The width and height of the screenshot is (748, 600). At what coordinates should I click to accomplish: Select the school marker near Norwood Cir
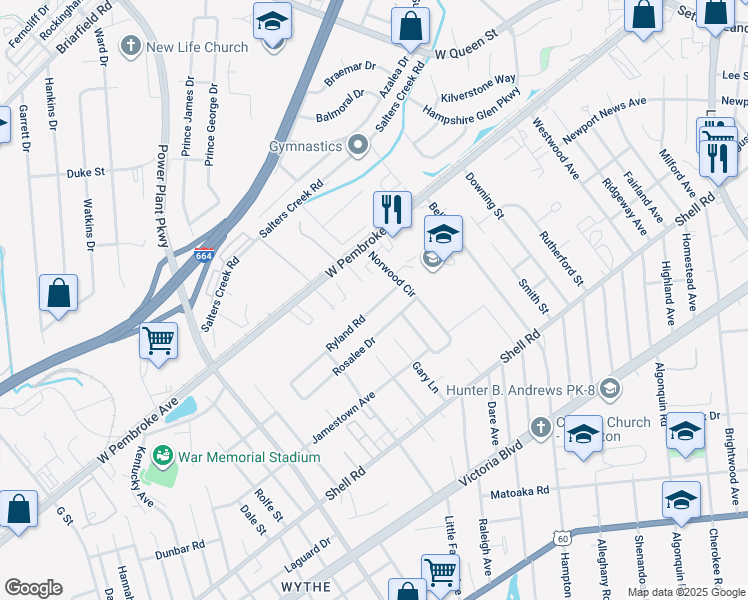click(x=443, y=234)
